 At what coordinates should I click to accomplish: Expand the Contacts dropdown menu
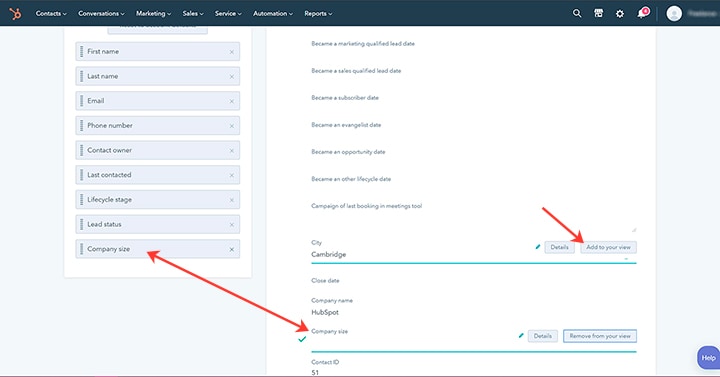coord(51,14)
